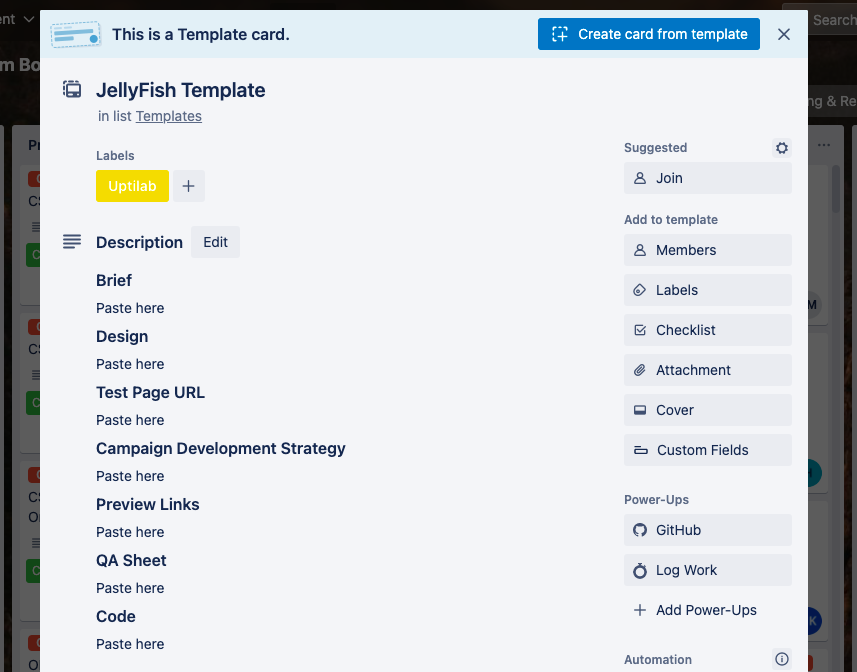Click the template card icon beside the title
Screen dimensions: 857x672
(72, 89)
